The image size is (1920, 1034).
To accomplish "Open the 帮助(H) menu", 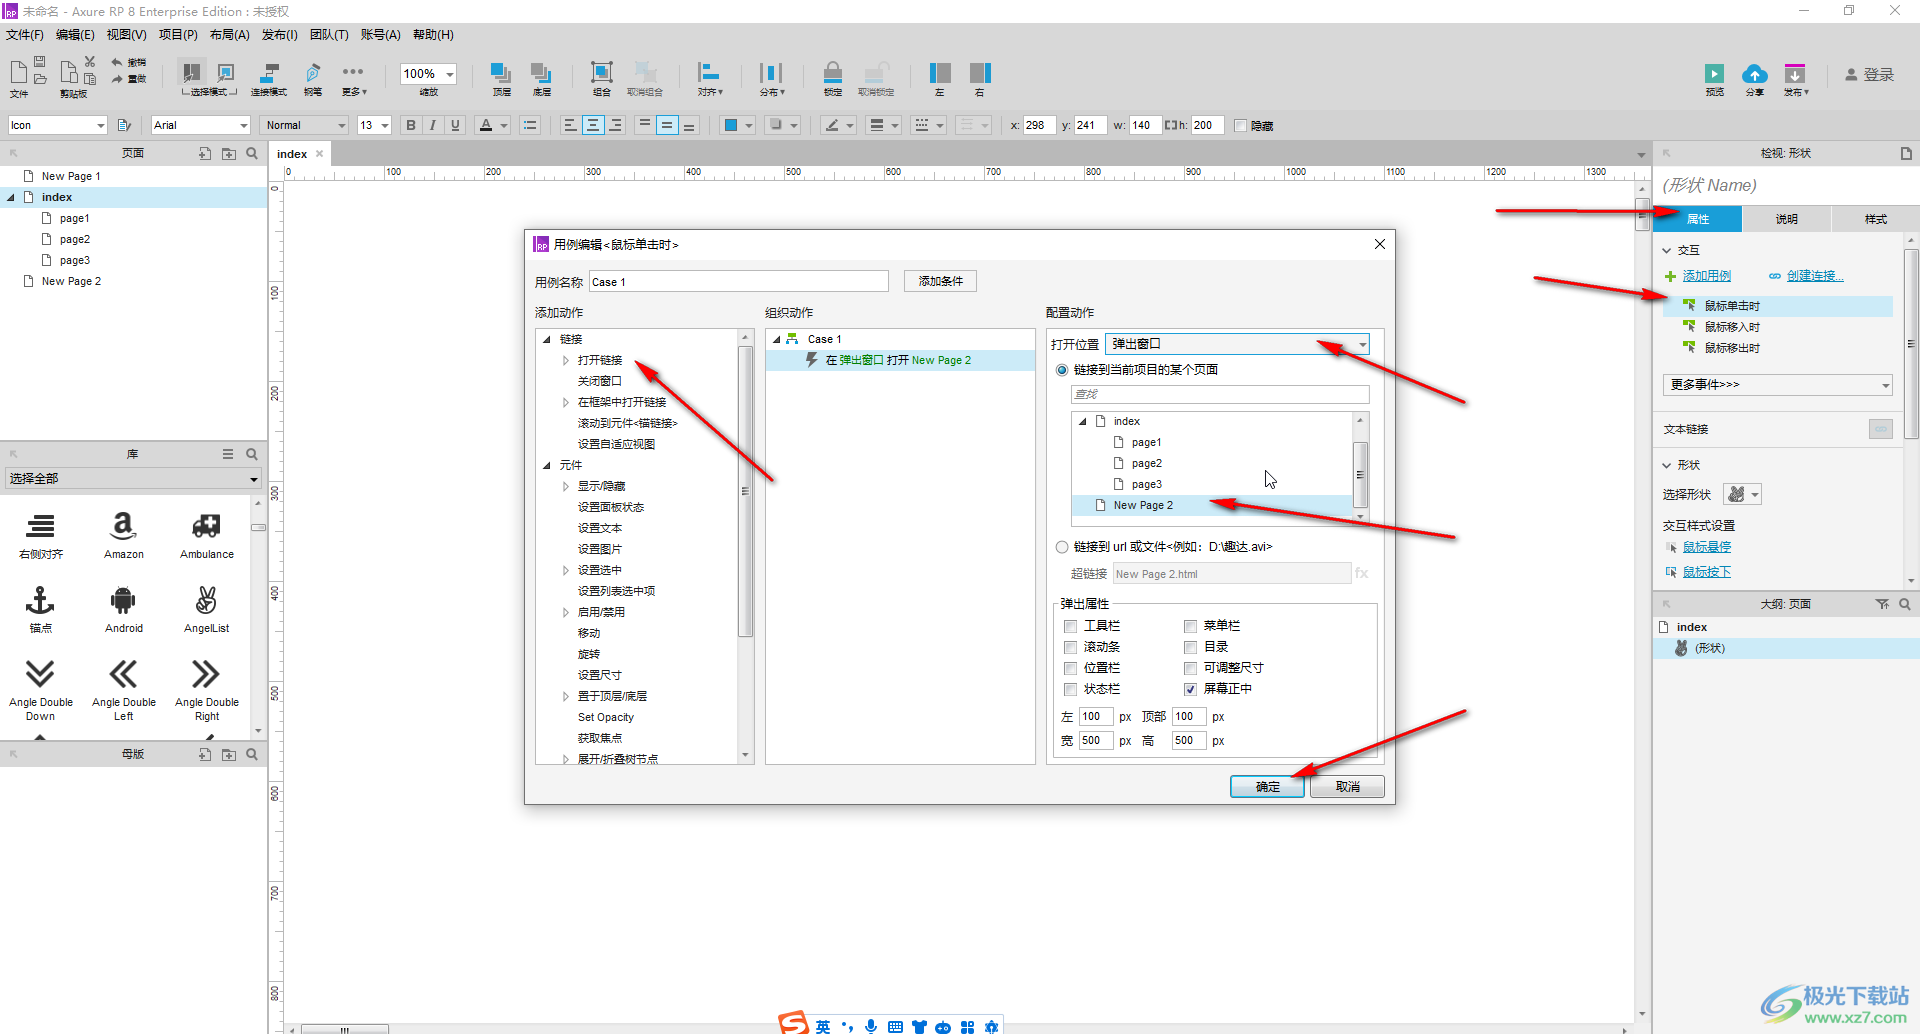I will click(x=433, y=35).
